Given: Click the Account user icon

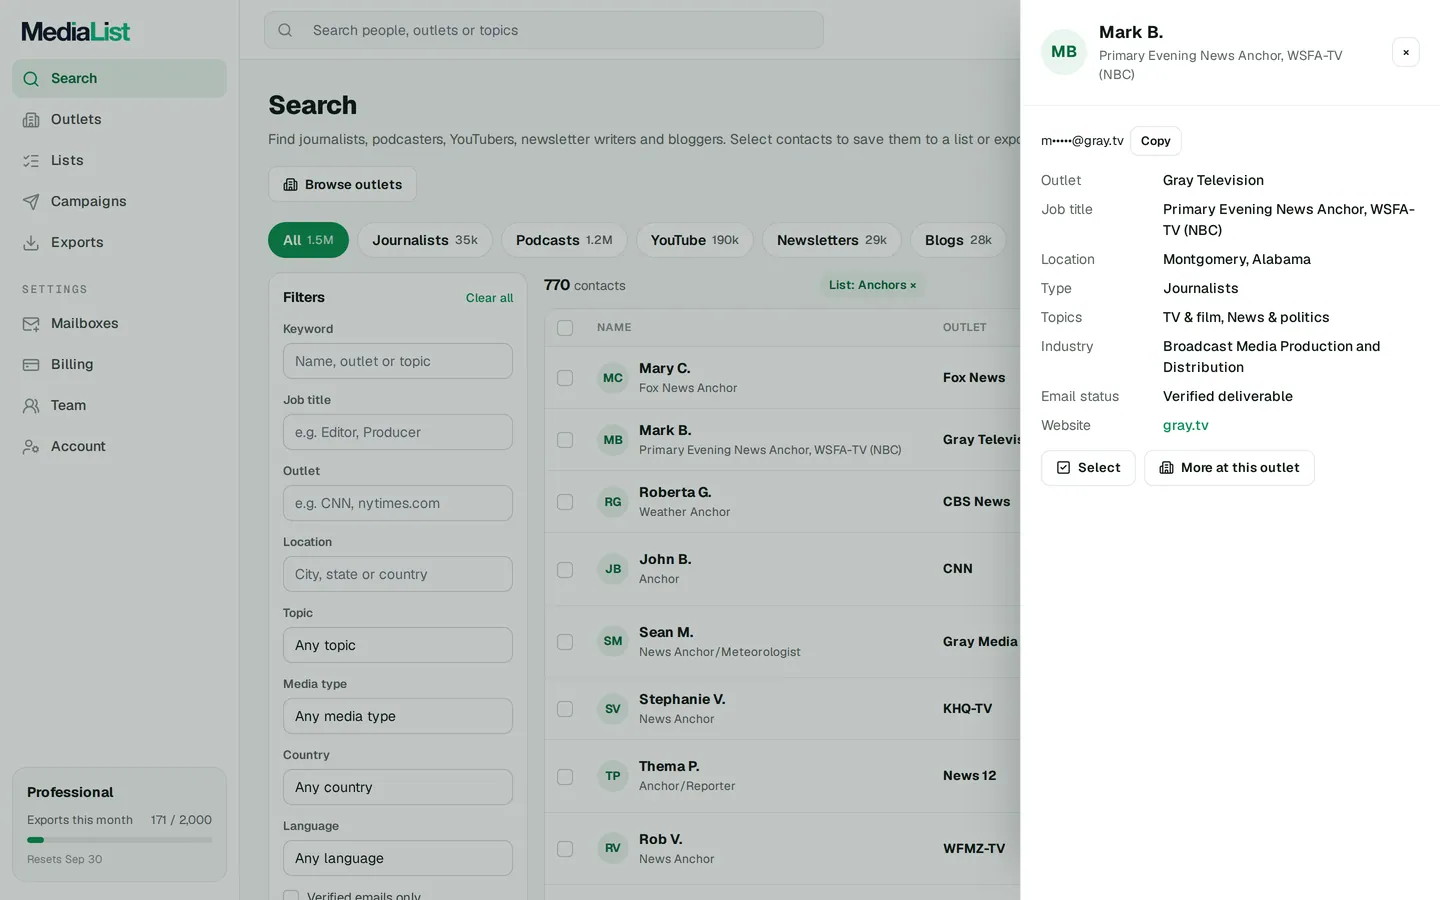Looking at the screenshot, I should 31,447.
